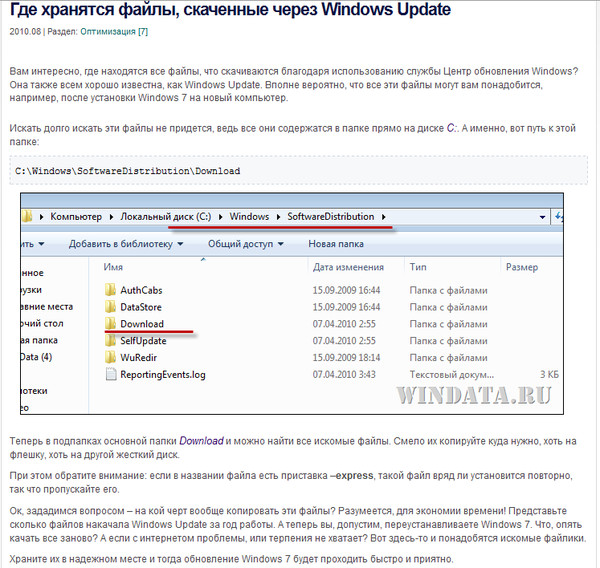Click the address bar folder icon
600x568 pixels.
click(27, 216)
